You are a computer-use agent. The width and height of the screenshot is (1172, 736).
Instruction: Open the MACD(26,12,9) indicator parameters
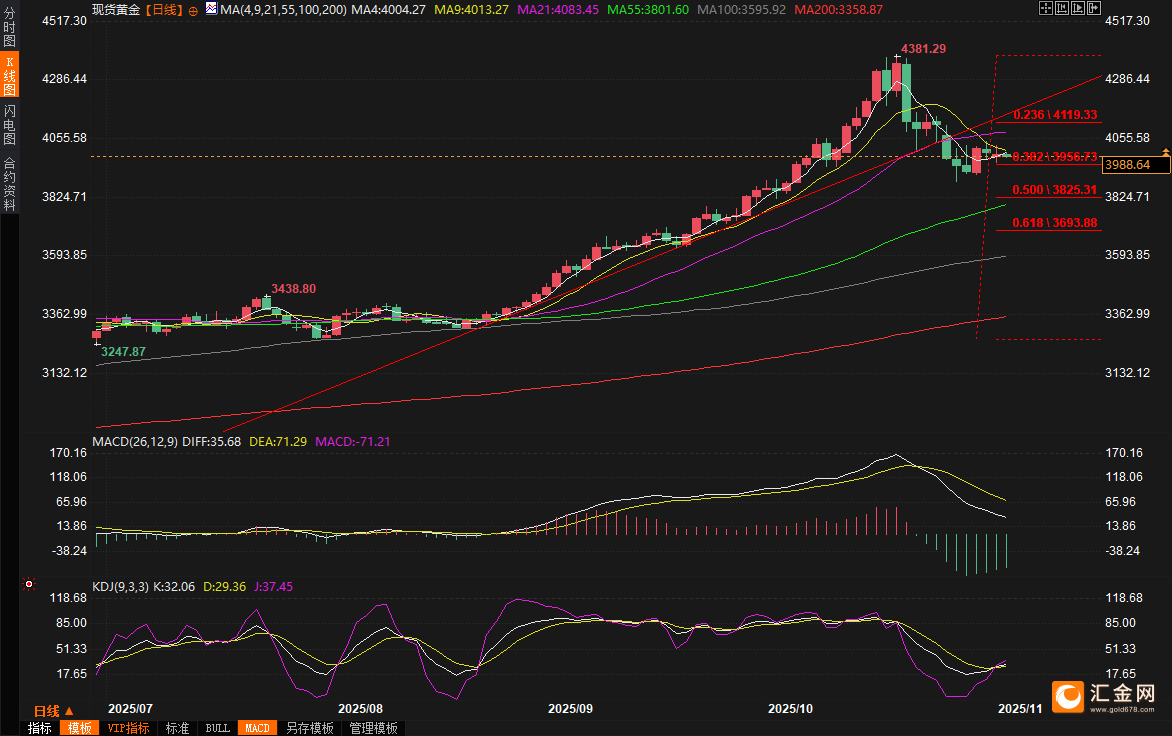134,441
